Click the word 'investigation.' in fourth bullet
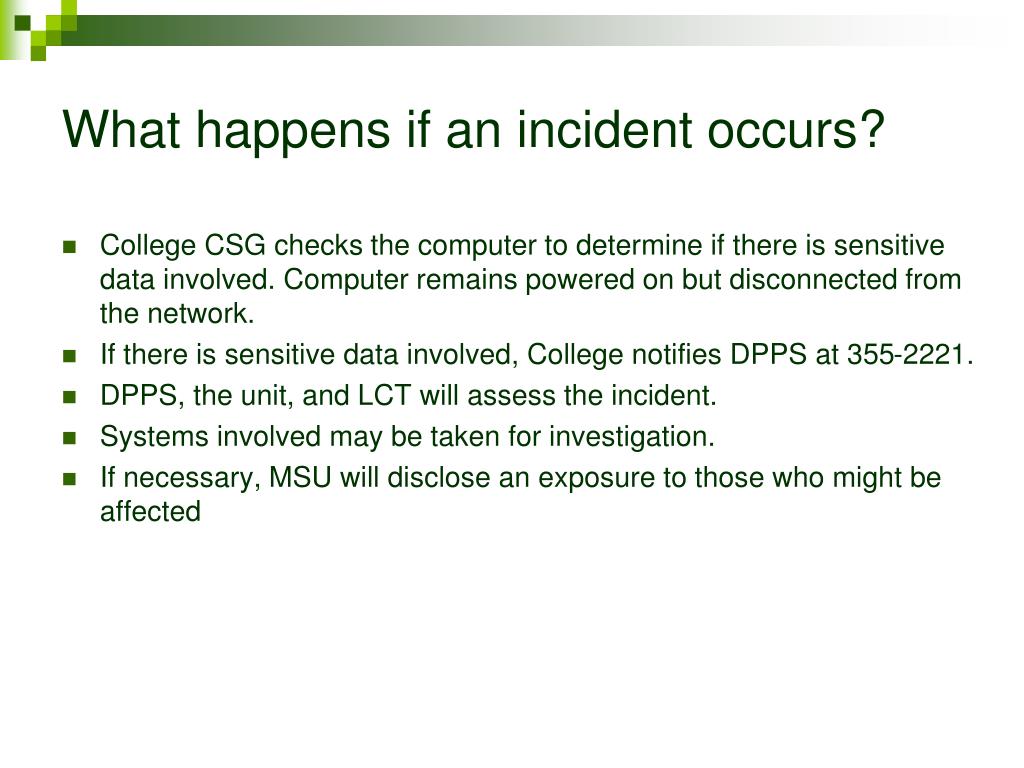The height and width of the screenshot is (768, 1024). (632, 437)
